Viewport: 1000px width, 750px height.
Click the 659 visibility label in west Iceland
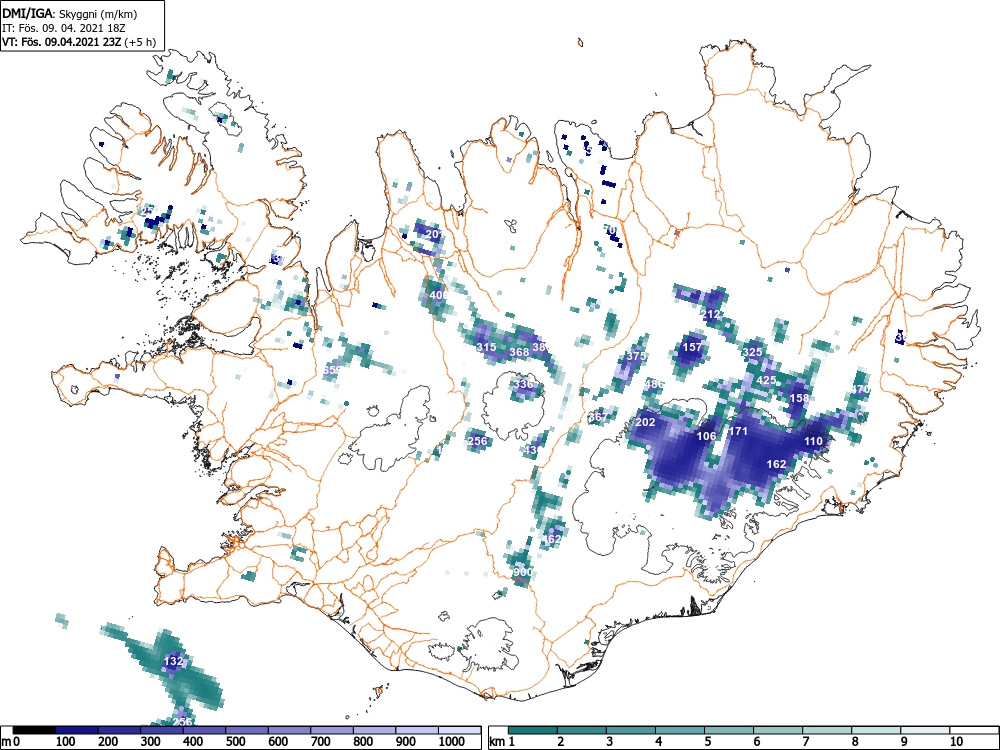click(332, 371)
